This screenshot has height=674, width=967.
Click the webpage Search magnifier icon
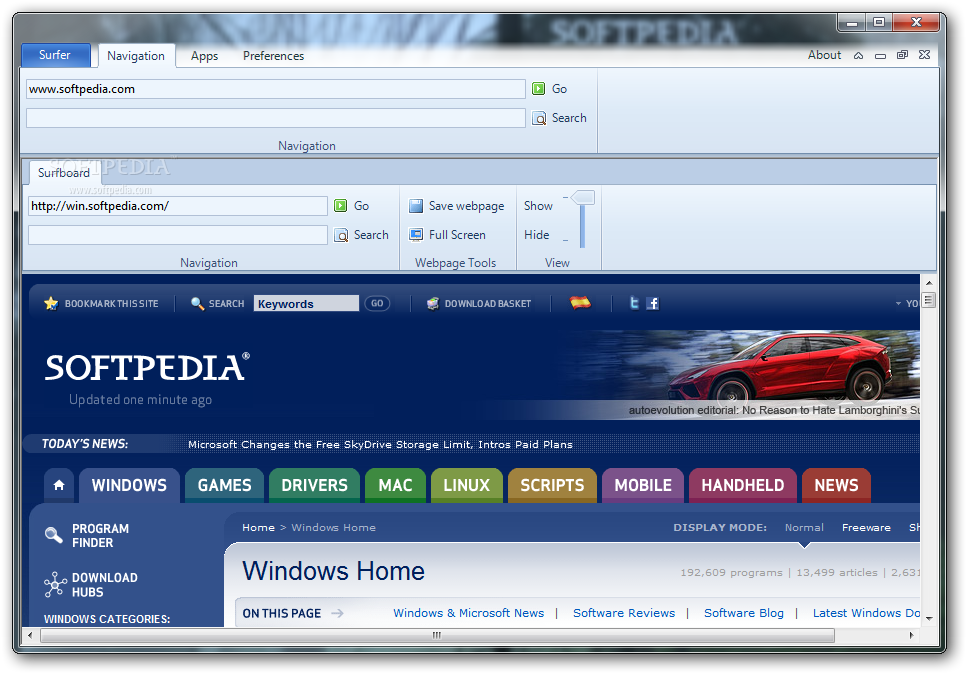(x=197, y=303)
